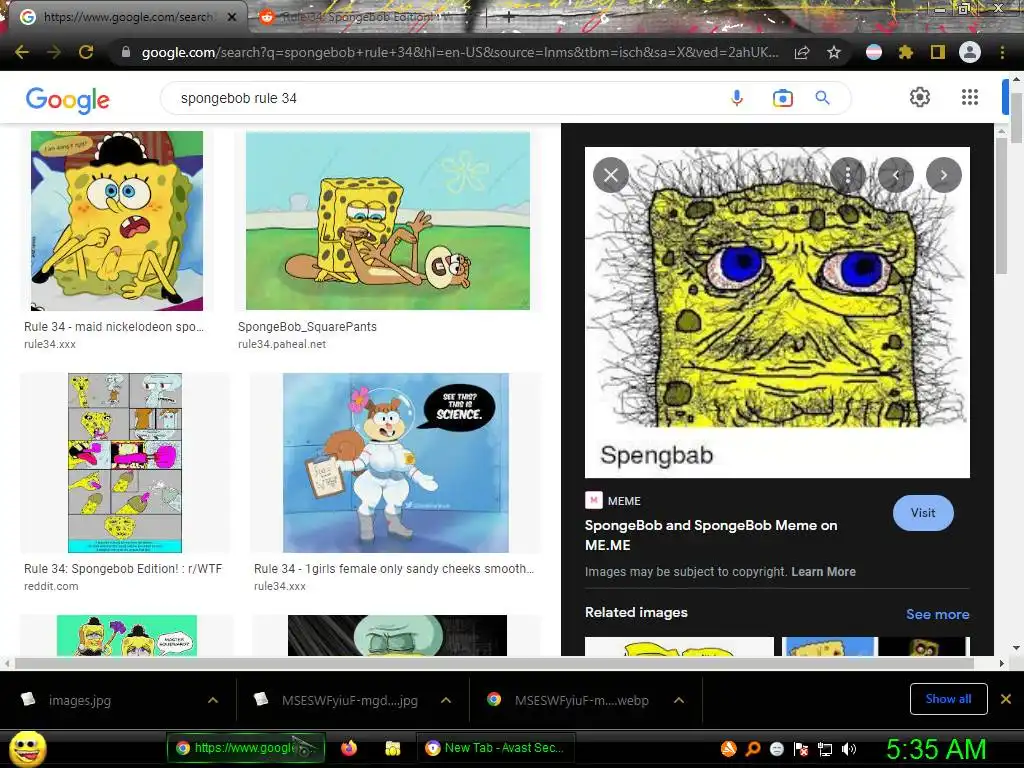Open the orange Avast tray icon
This screenshot has width=1024, height=768.
[x=728, y=748]
